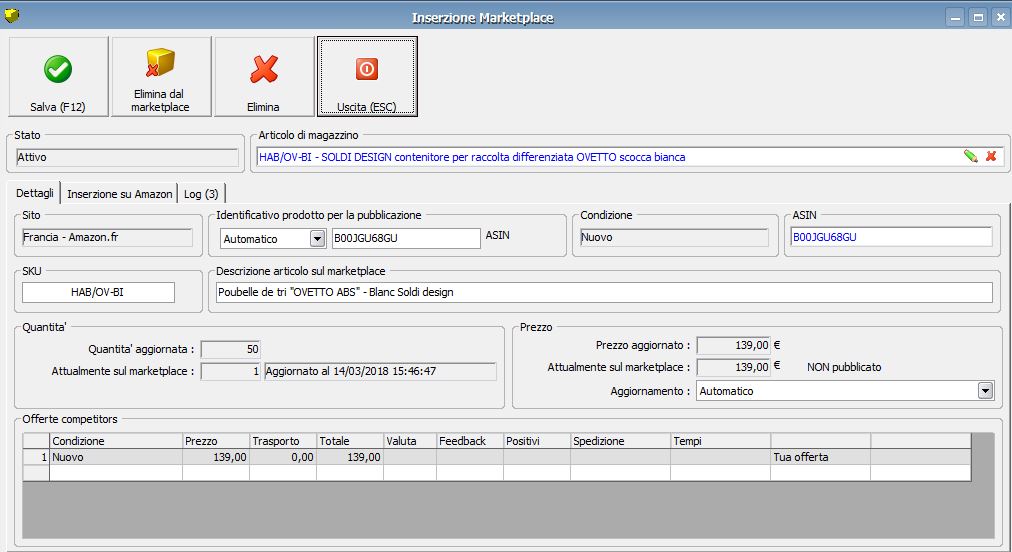Screen dimensions: 1012x552
Task: Click the green checkmark Salva (F12) button
Action: point(58,76)
